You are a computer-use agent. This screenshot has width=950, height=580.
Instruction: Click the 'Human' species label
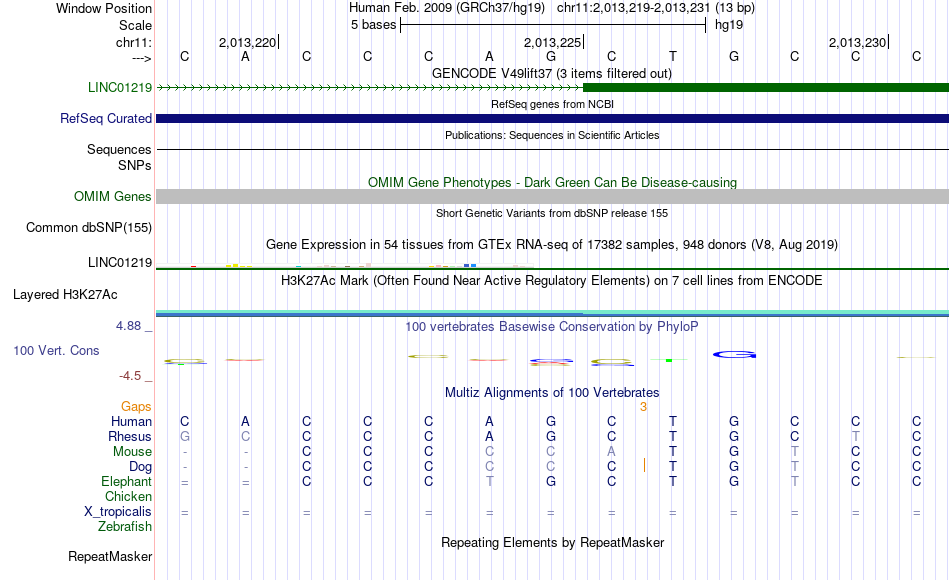pyautogui.click(x=131, y=421)
